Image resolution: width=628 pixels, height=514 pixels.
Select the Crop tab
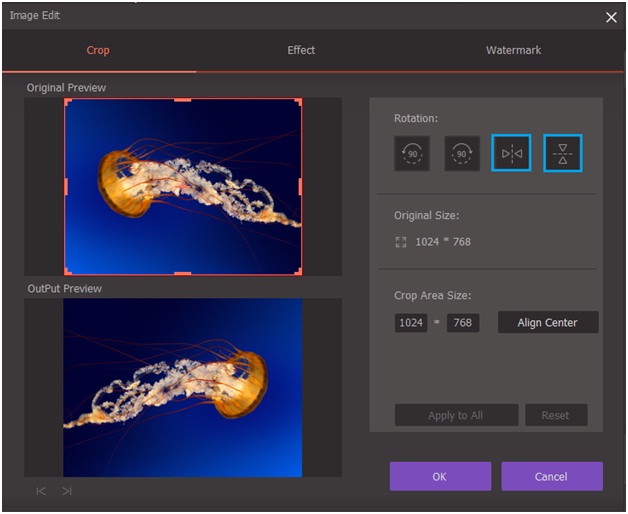98,50
